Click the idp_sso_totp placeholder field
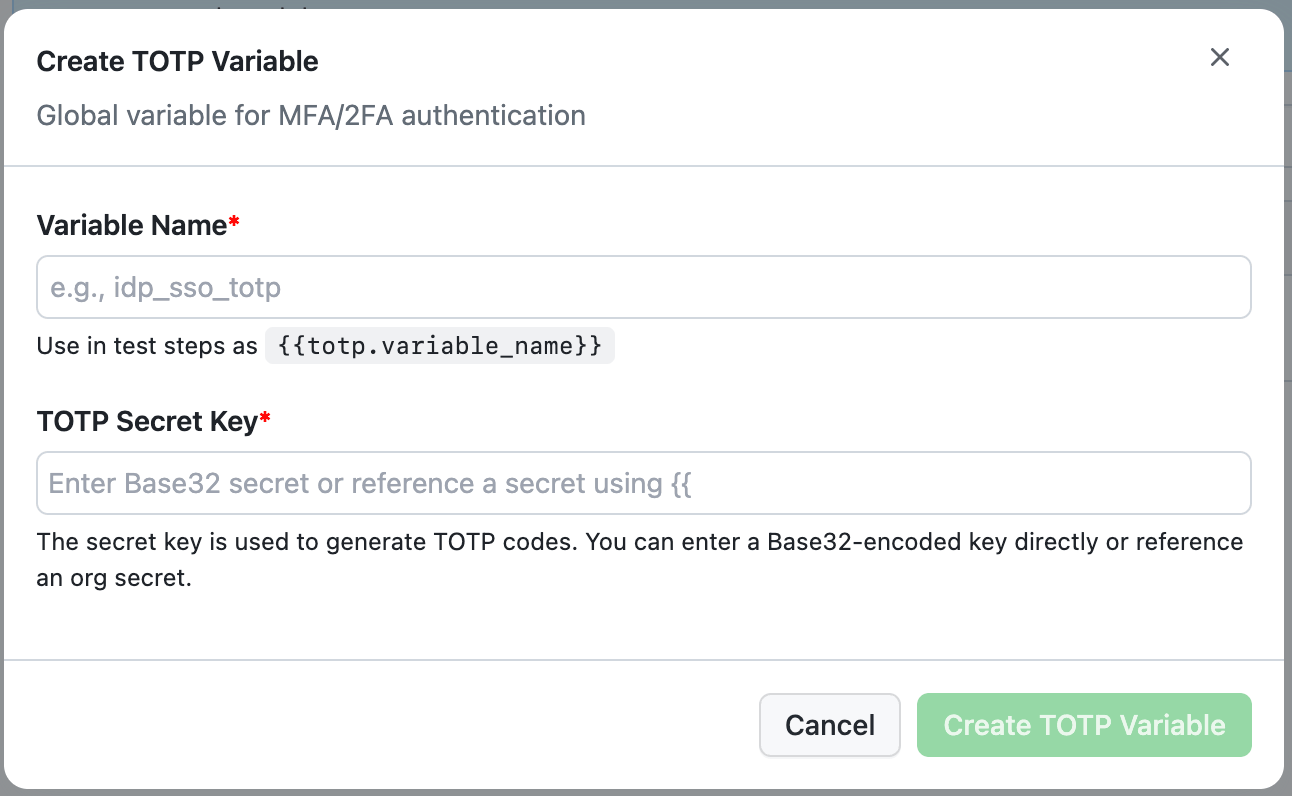 644,287
